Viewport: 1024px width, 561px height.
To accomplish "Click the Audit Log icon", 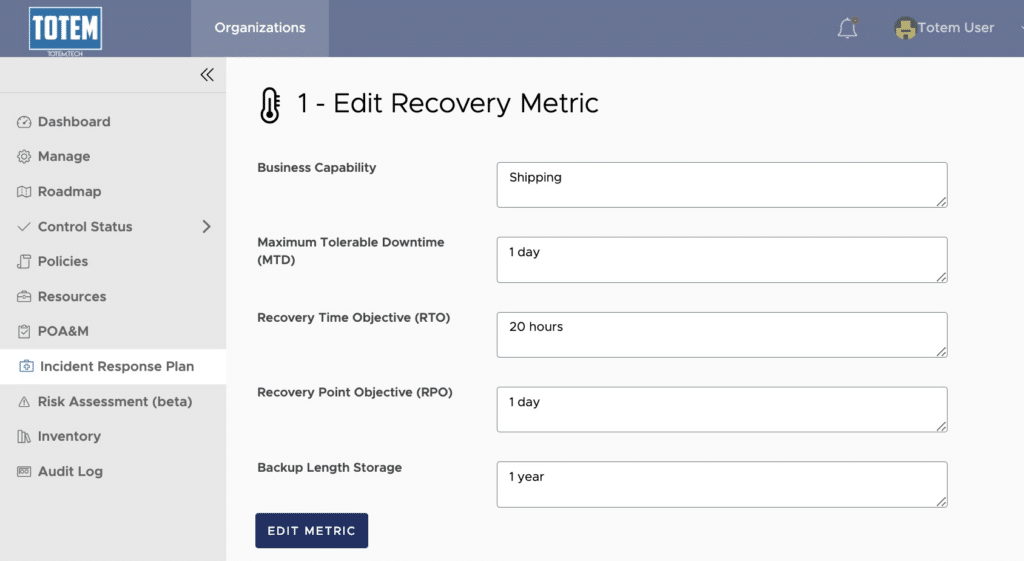I will pyautogui.click(x=24, y=472).
